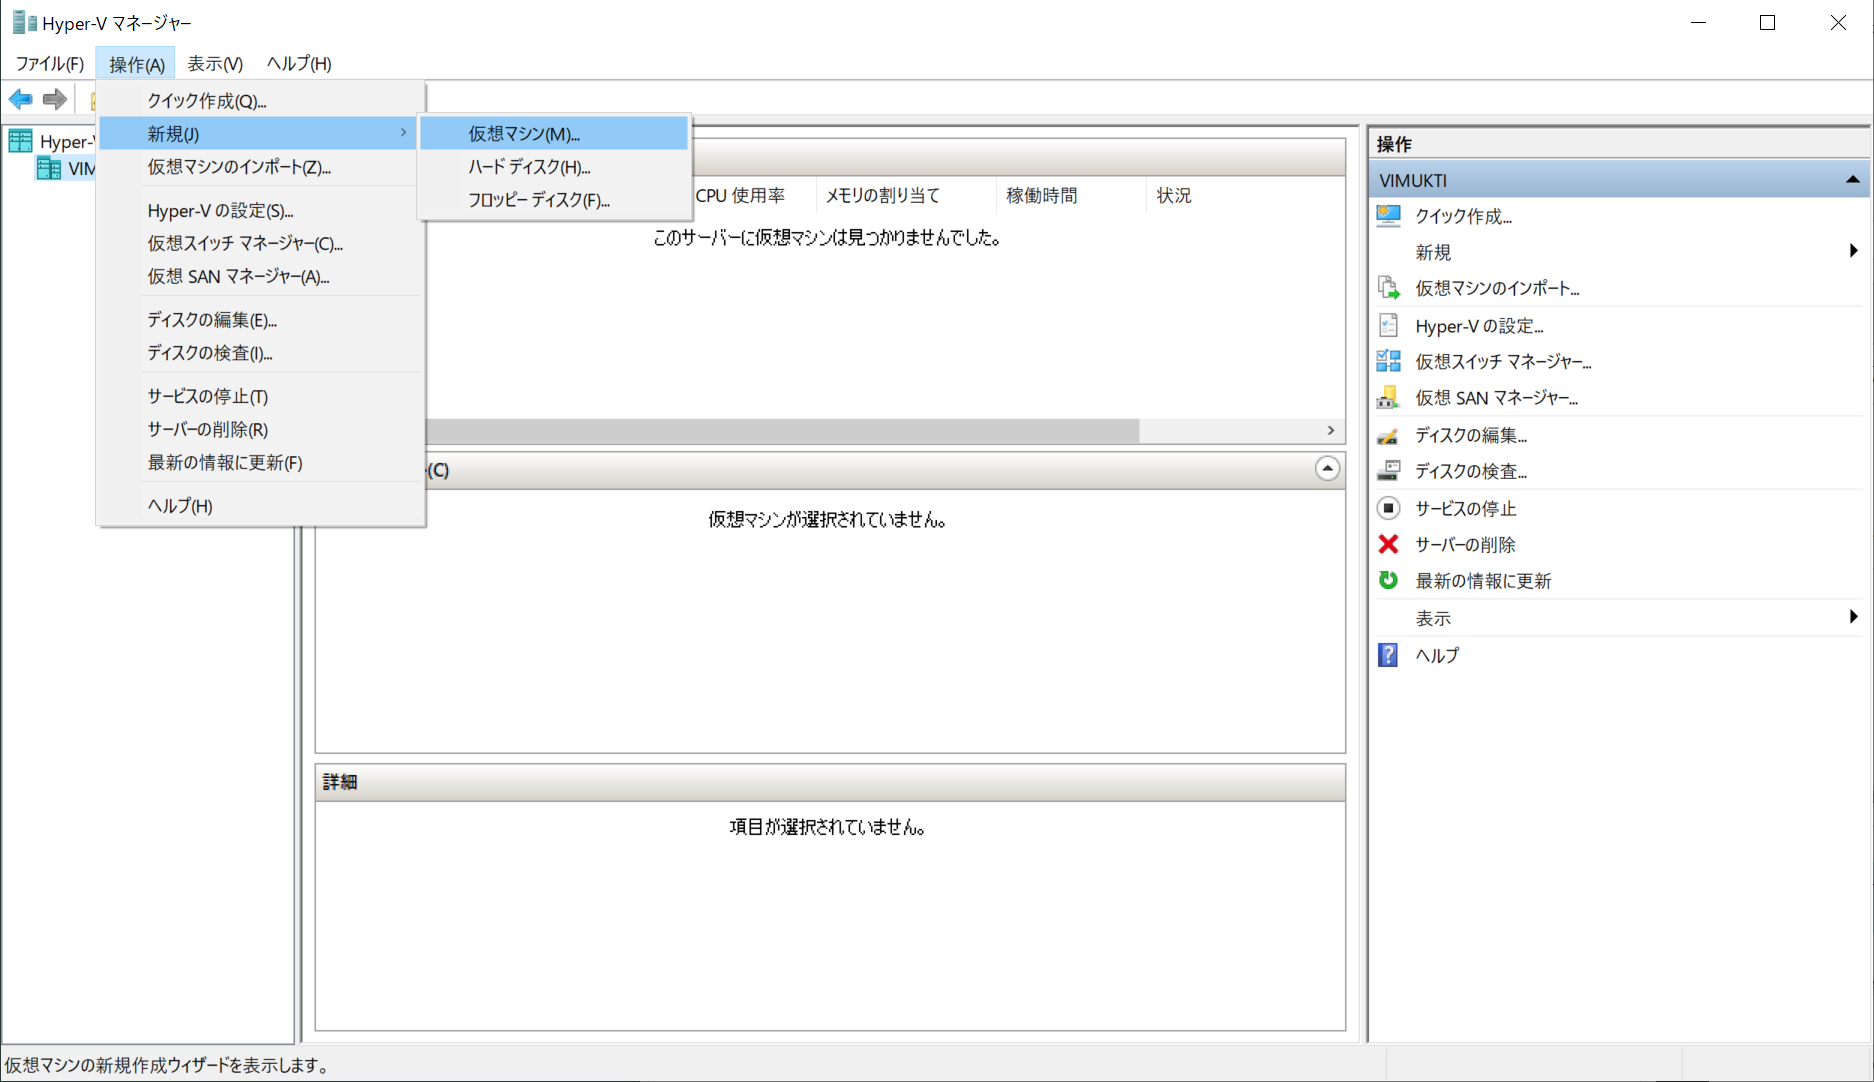The width and height of the screenshot is (1874, 1082).
Task: Click クイック作成... link in Actions pane
Action: point(1463,216)
